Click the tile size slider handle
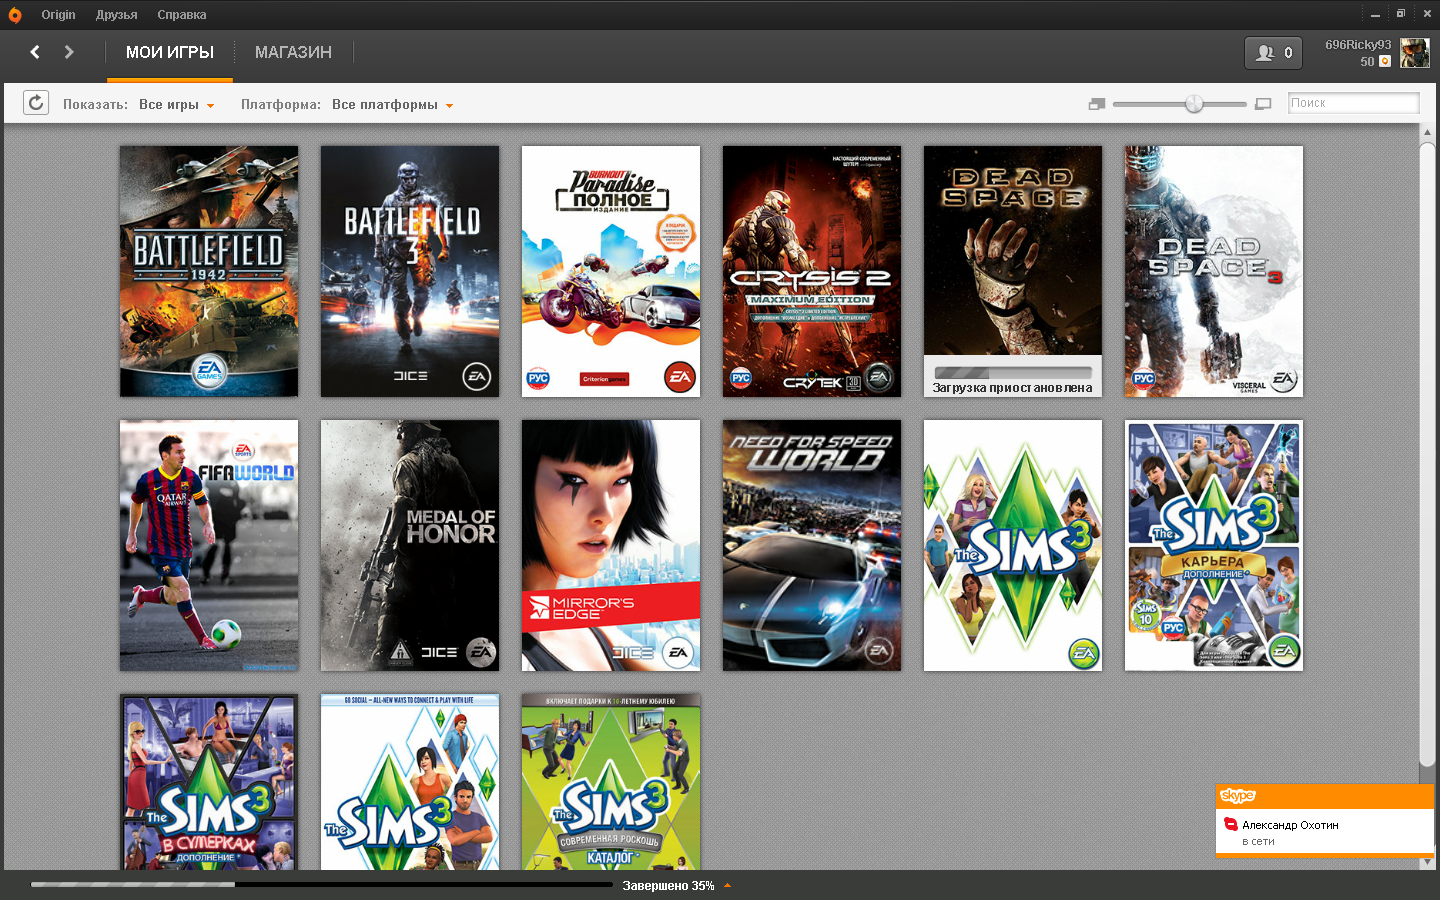1440x900 pixels. click(x=1194, y=104)
